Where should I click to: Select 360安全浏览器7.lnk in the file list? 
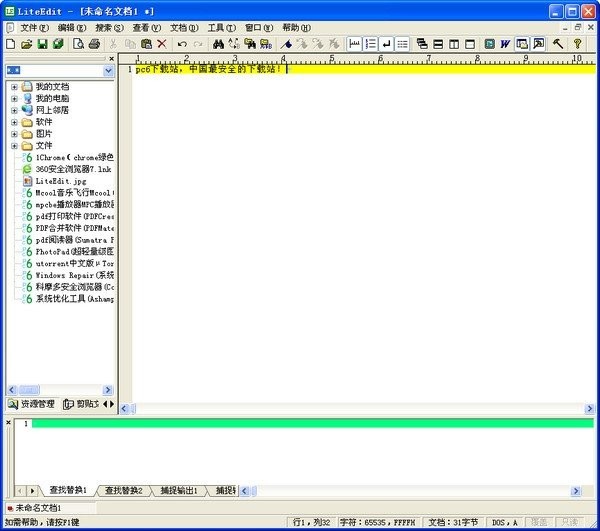point(73,169)
